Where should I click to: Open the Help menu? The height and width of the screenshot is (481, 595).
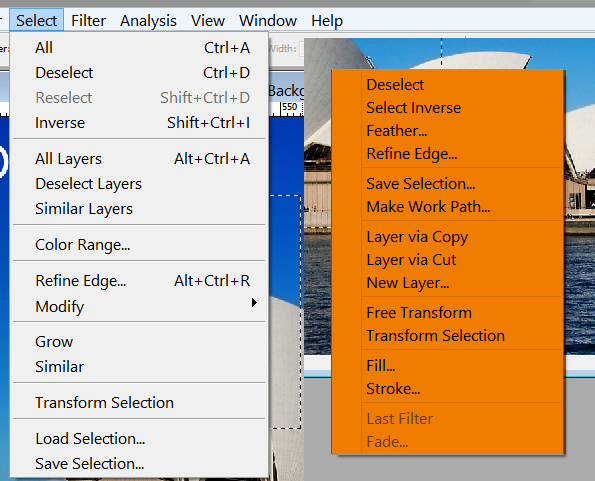[327, 20]
